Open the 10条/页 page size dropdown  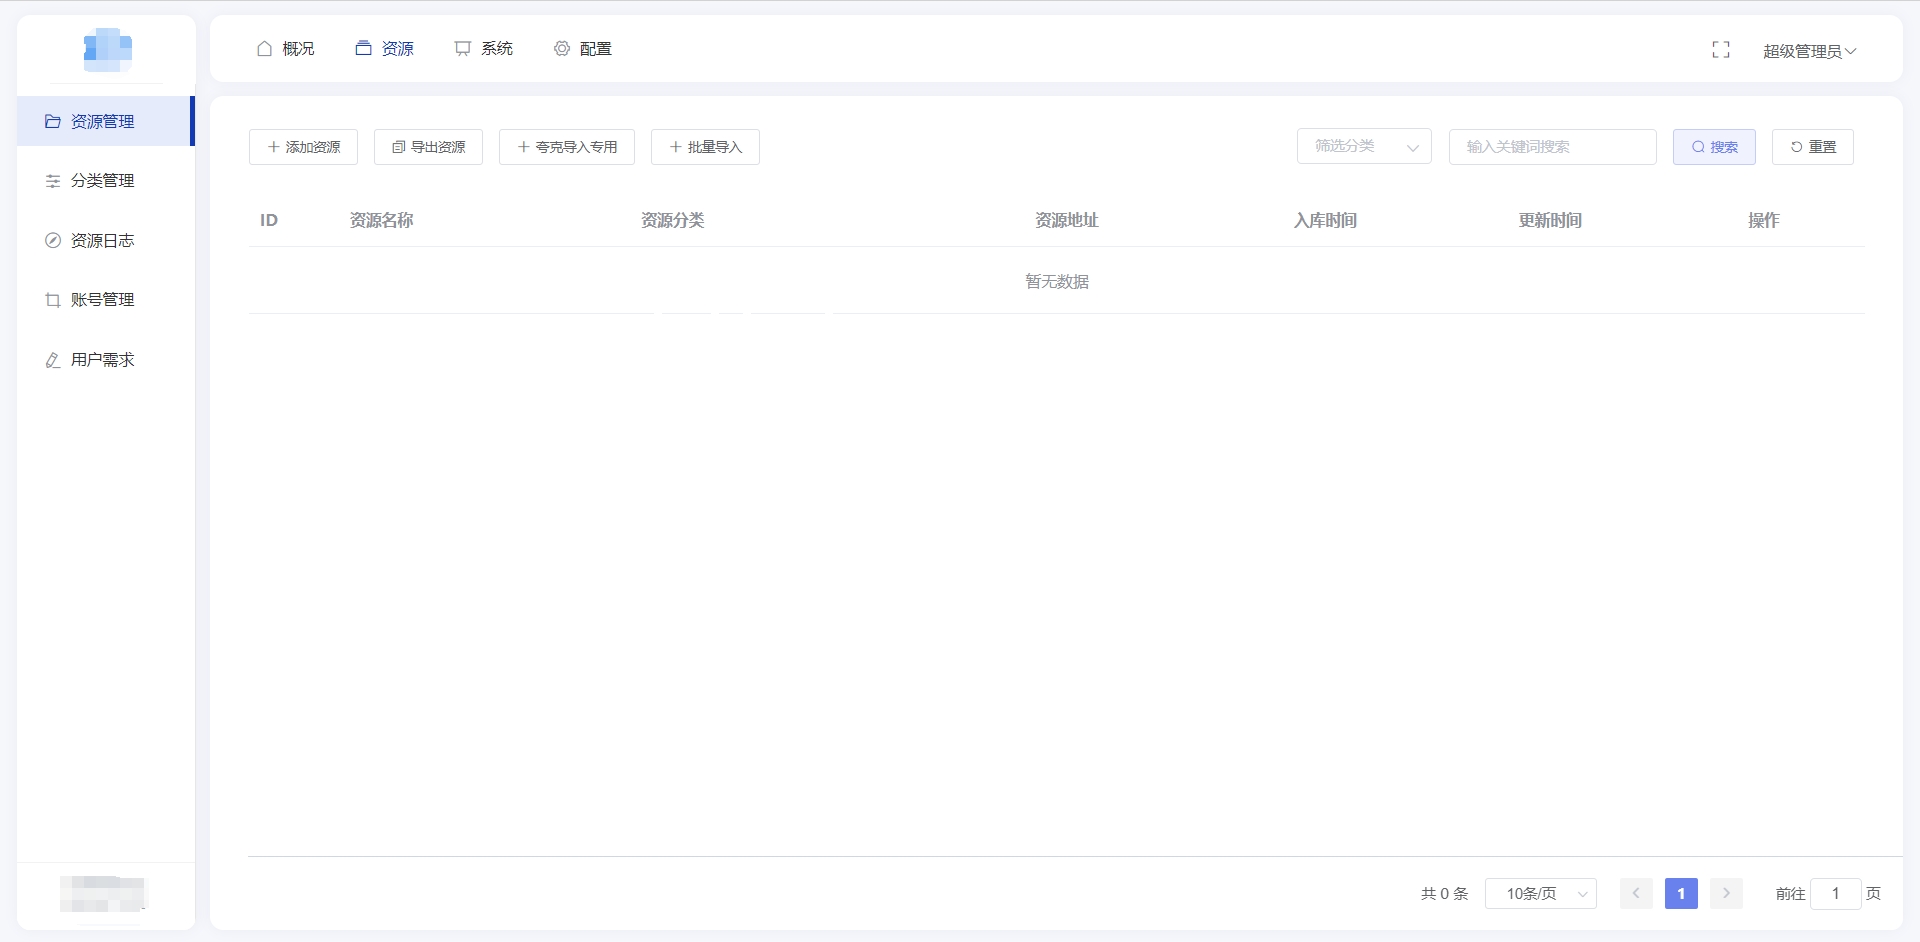[1540, 894]
